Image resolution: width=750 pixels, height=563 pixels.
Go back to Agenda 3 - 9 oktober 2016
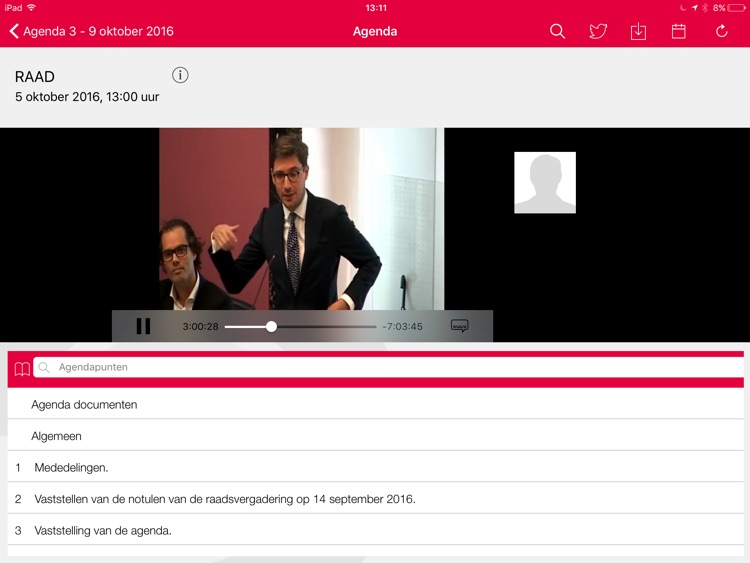click(91, 32)
